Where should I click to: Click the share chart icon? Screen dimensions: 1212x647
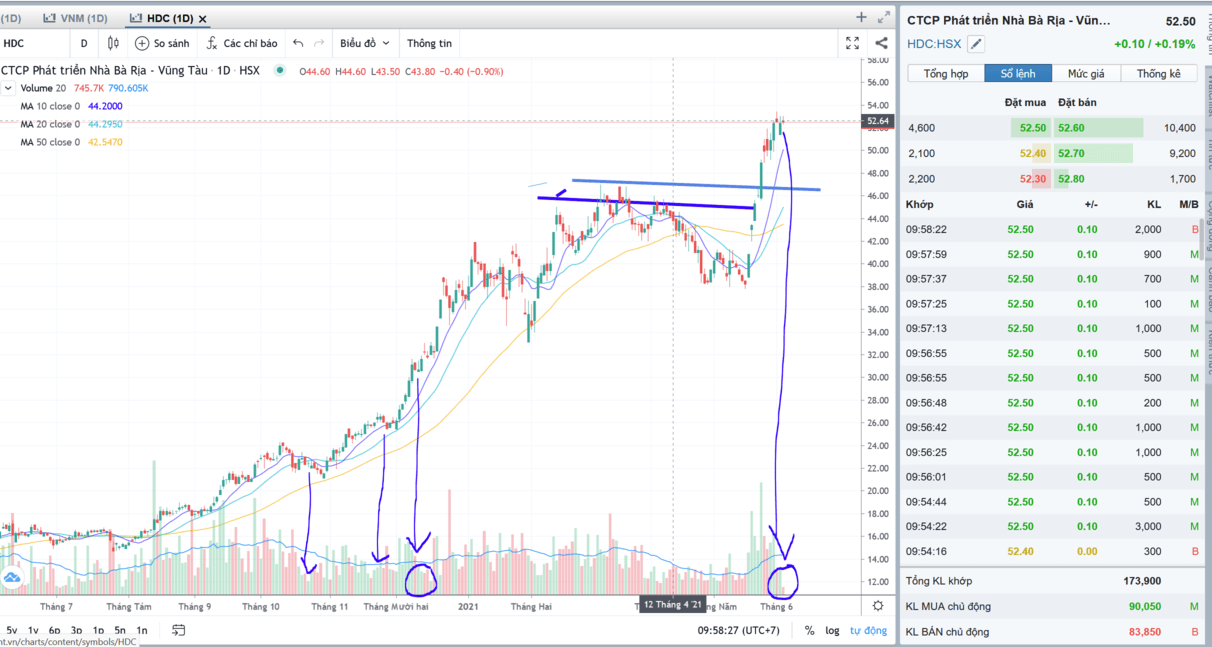point(881,43)
